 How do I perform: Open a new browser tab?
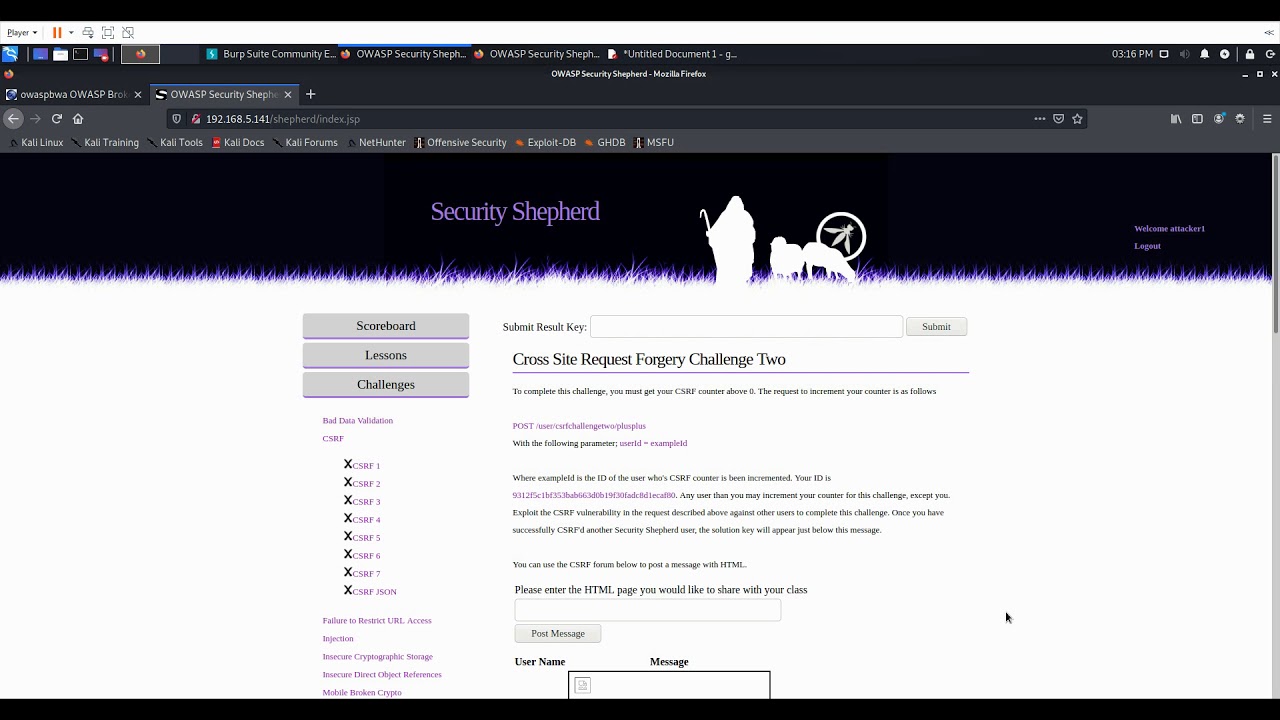(x=310, y=94)
